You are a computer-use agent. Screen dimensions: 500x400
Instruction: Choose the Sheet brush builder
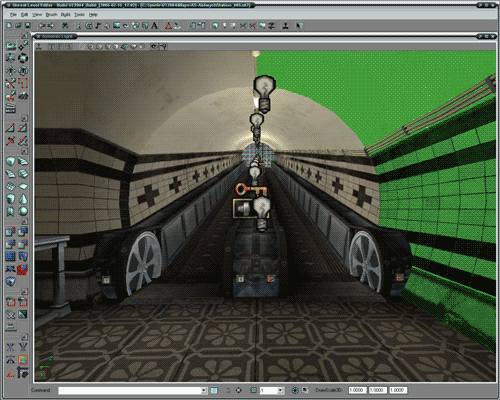pos(23,186)
